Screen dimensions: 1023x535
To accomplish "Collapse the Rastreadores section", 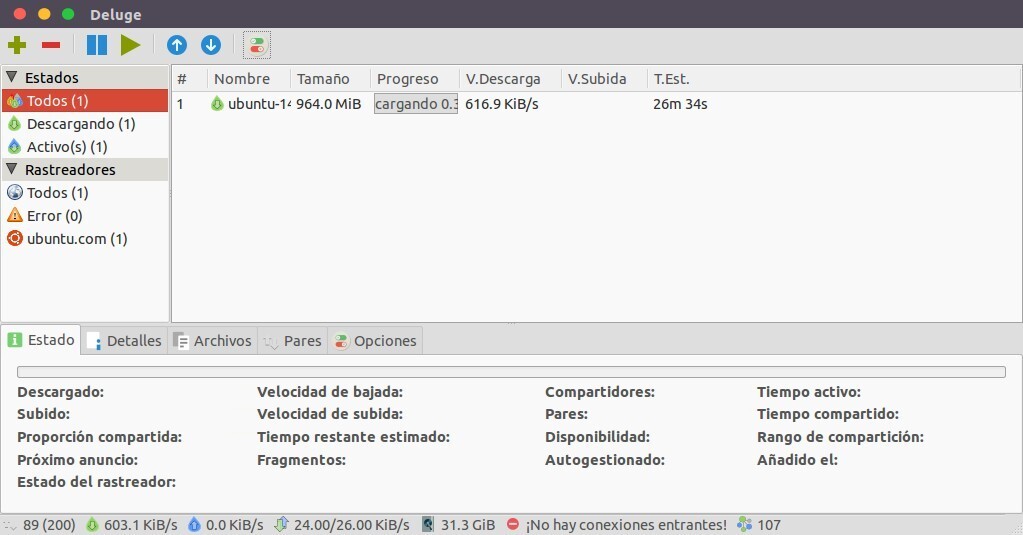I will 12,169.
